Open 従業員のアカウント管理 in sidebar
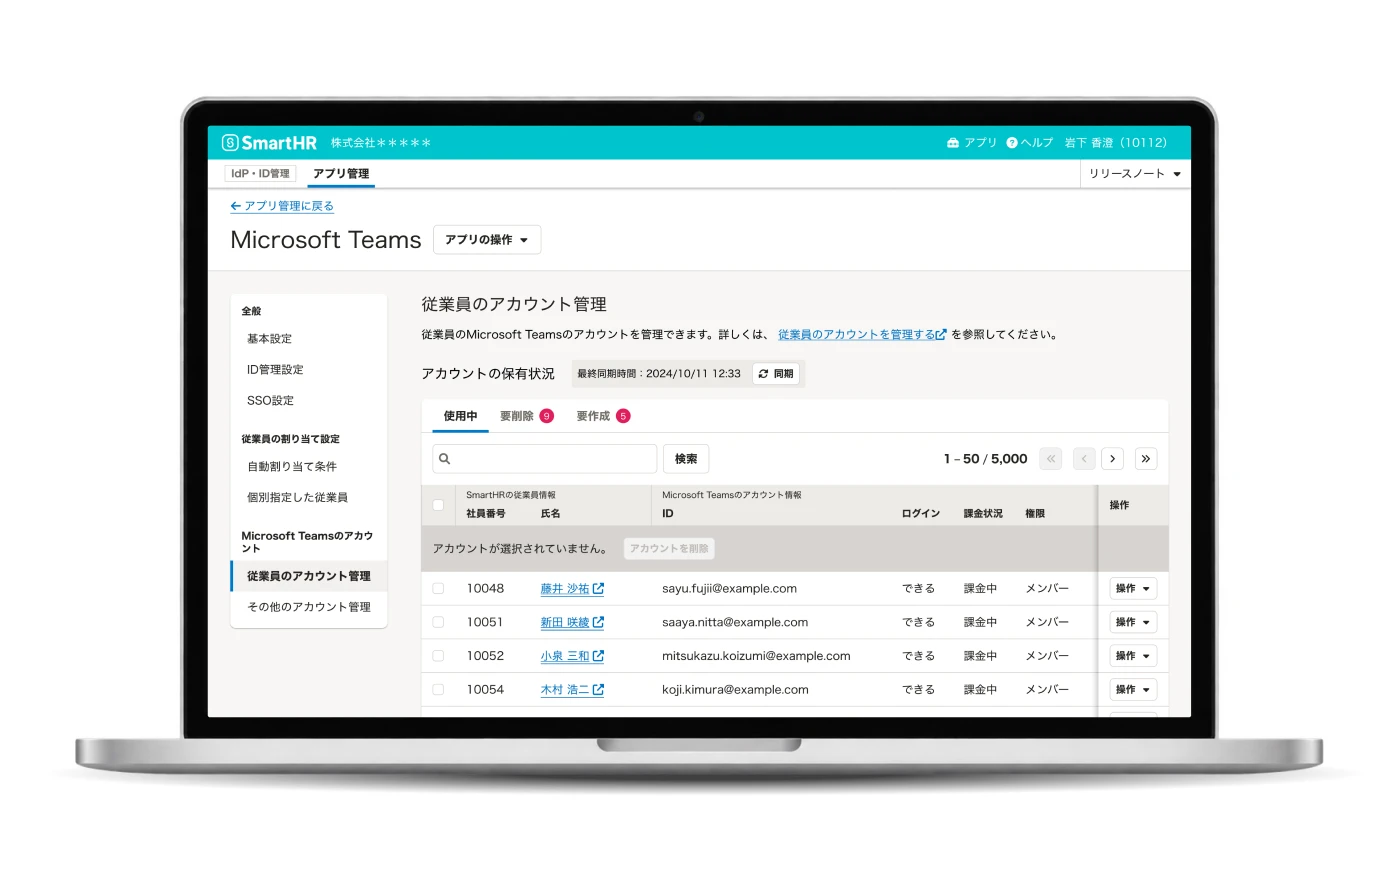Viewport: 1390px width, 870px height. pos(309,576)
